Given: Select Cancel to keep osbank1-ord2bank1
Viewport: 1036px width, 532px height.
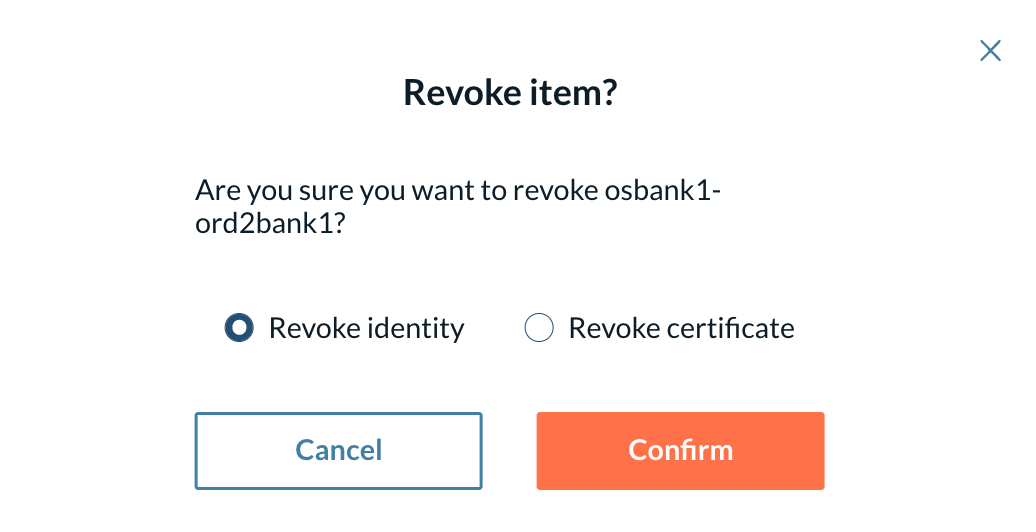Looking at the screenshot, I should tap(338, 451).
